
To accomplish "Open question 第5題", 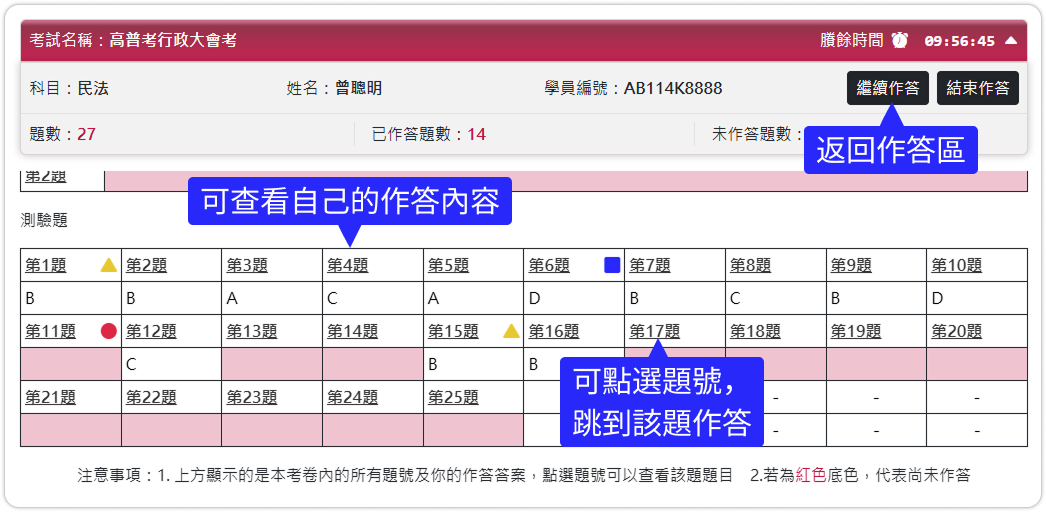I will click(448, 265).
